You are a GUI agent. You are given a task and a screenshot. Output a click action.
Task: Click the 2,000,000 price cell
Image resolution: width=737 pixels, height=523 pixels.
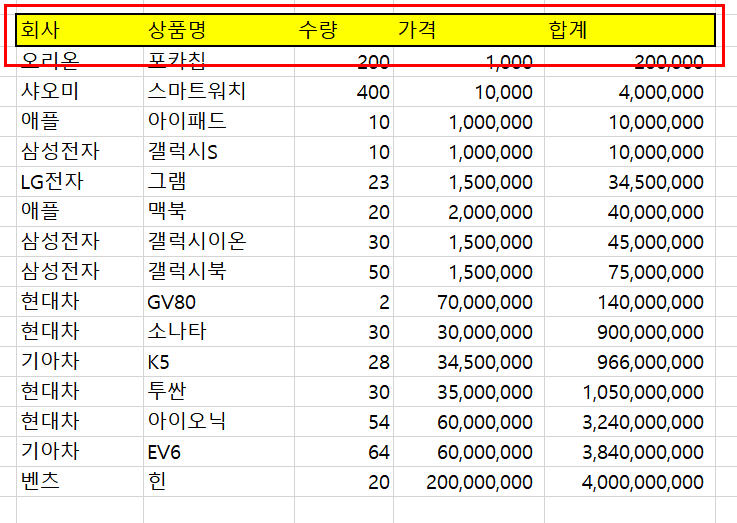[x=469, y=211]
